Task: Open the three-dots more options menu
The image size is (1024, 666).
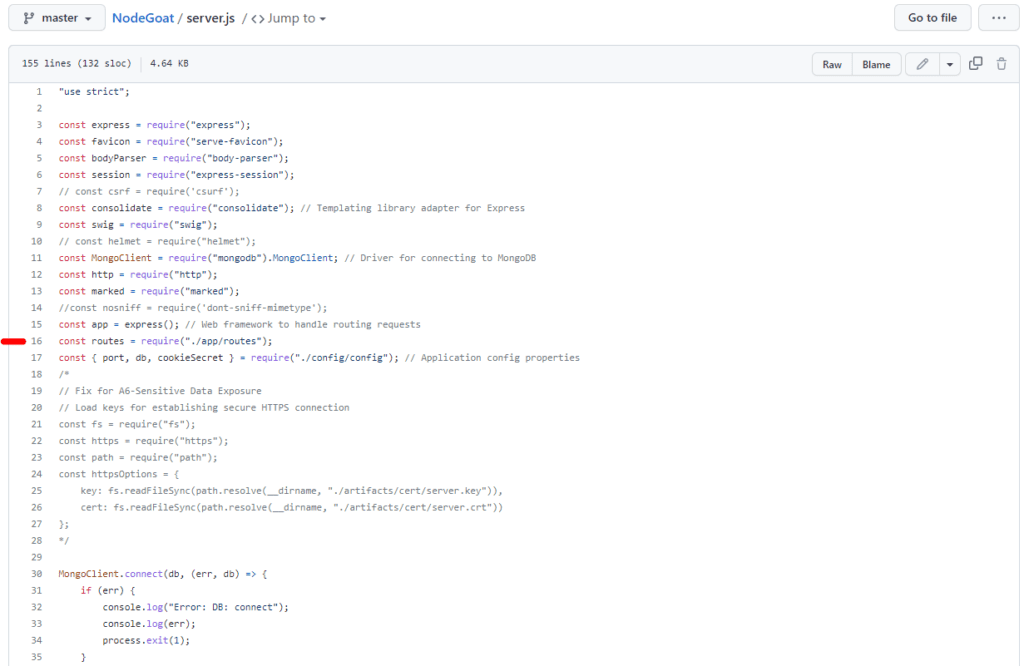Action: tap(999, 18)
